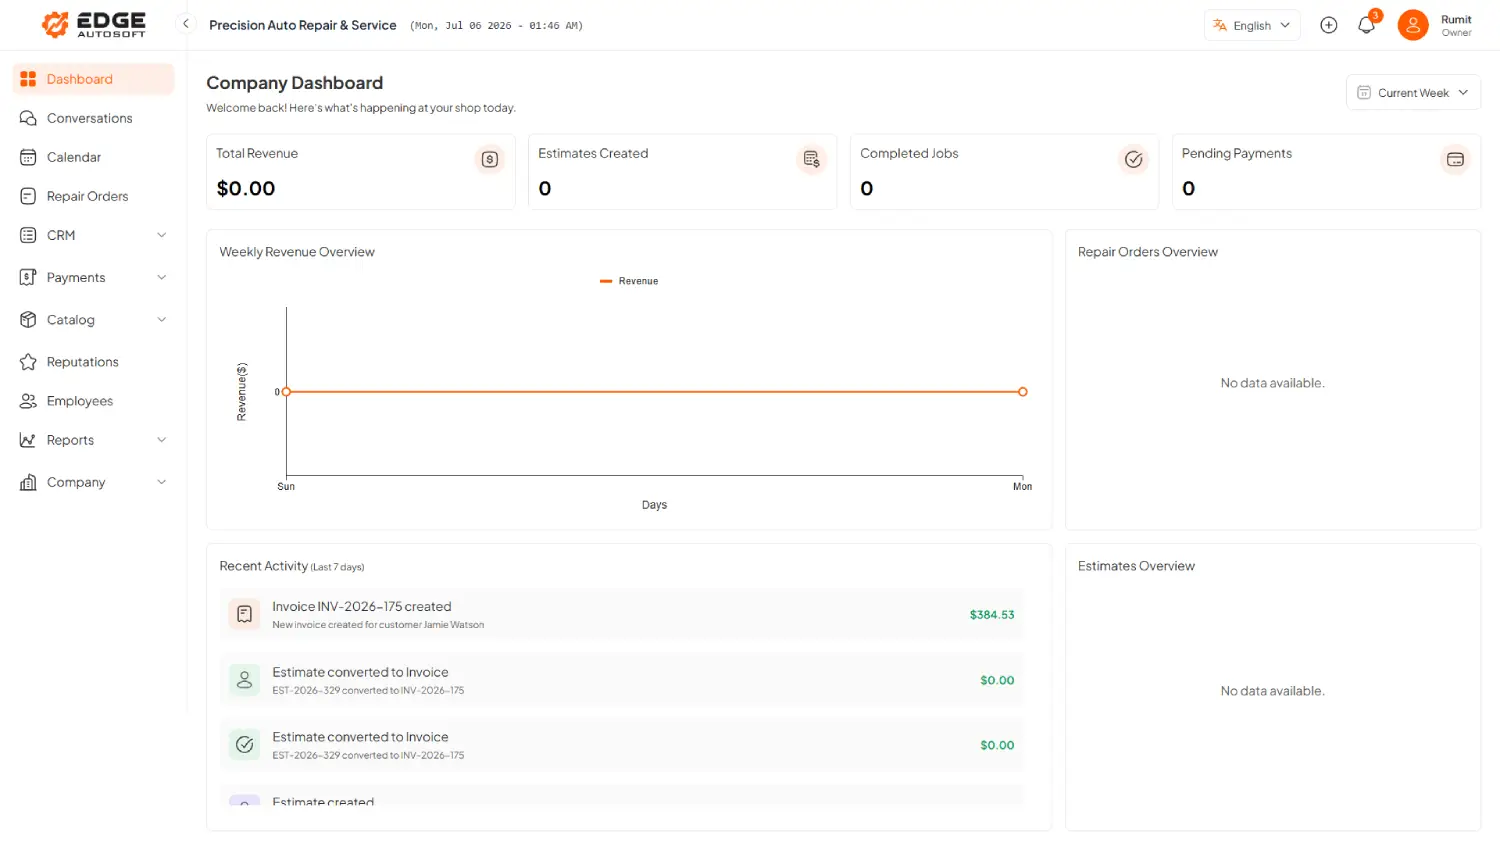
Task: Open the Employees page
Action: [x=94, y=401]
